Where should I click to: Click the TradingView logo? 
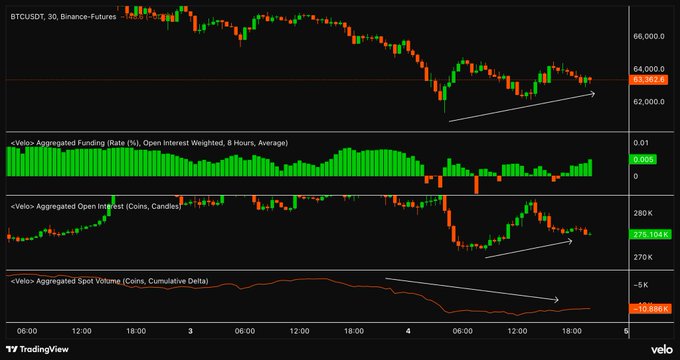(x=37, y=349)
